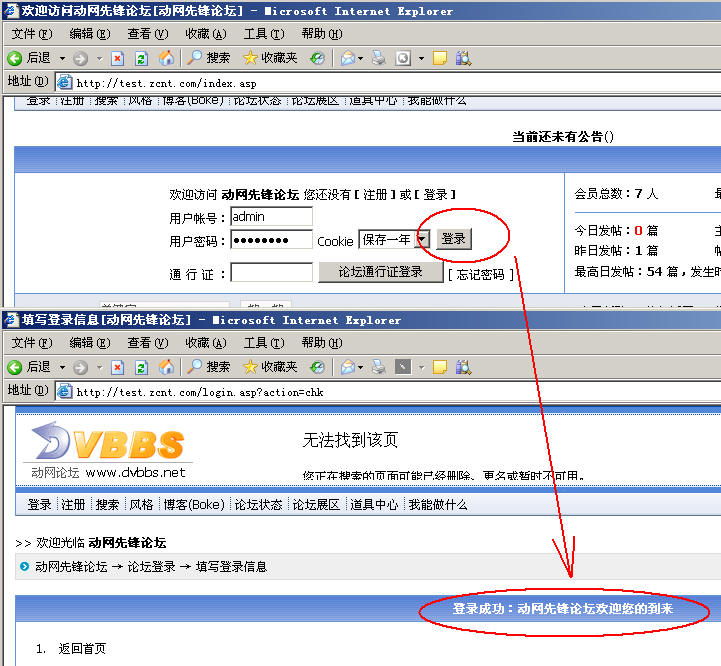Viewport: 721px width, 666px height.
Task: Click 风格 nav link in bottom window
Action: [x=141, y=505]
